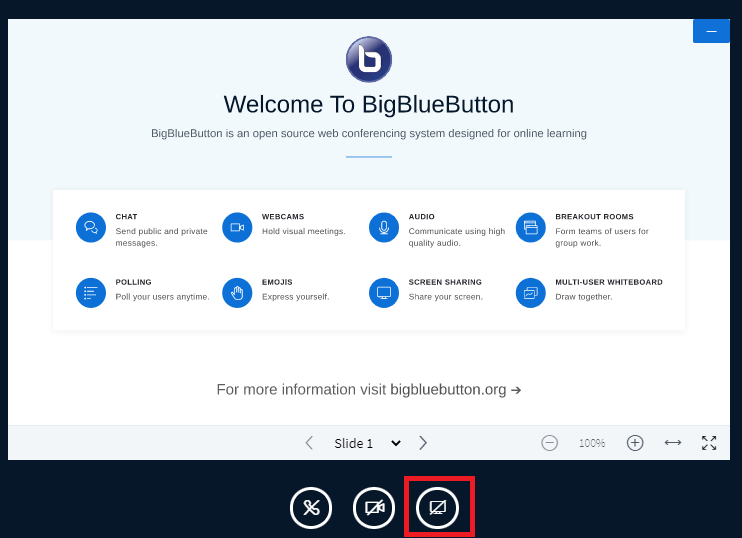Go to the previous slide
Viewport: 742px width, 538px height.
309,443
